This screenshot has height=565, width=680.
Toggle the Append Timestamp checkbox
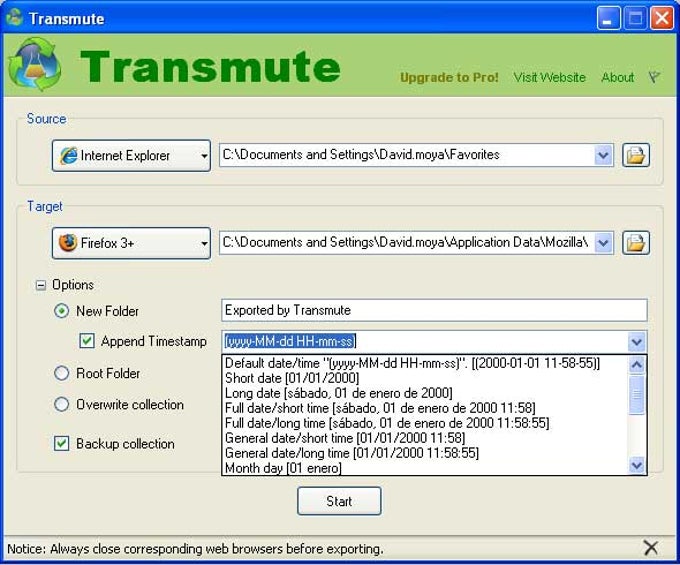[87, 341]
